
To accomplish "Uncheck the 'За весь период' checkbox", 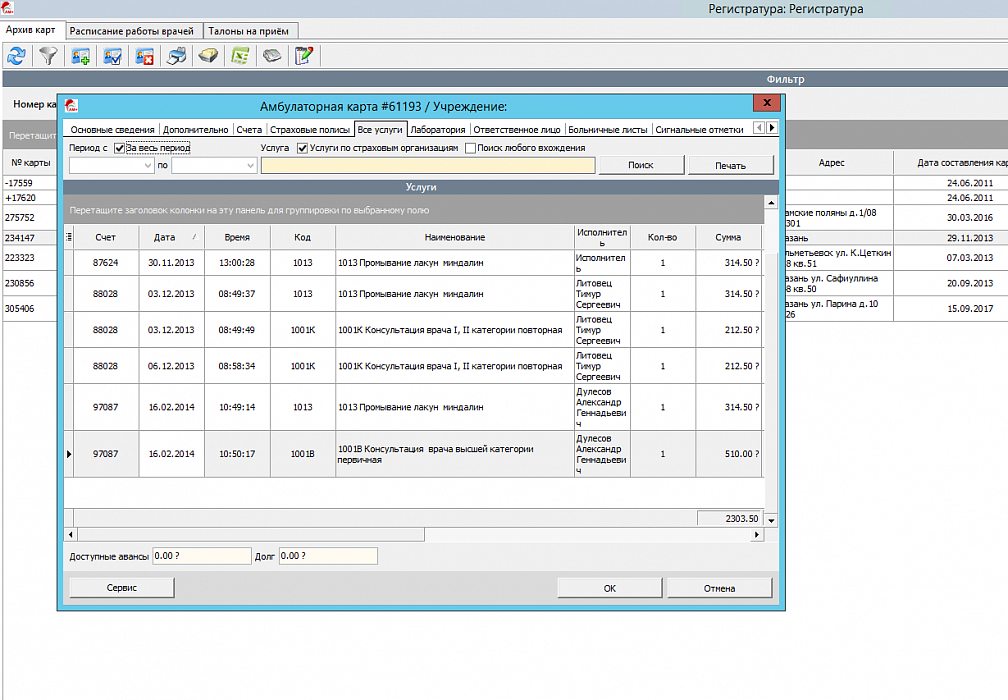I will (119, 148).
